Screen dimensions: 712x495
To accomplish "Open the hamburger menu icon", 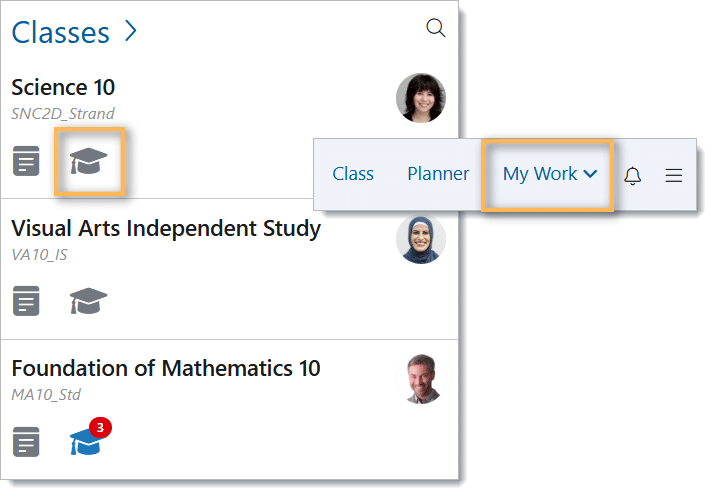I will coord(674,175).
